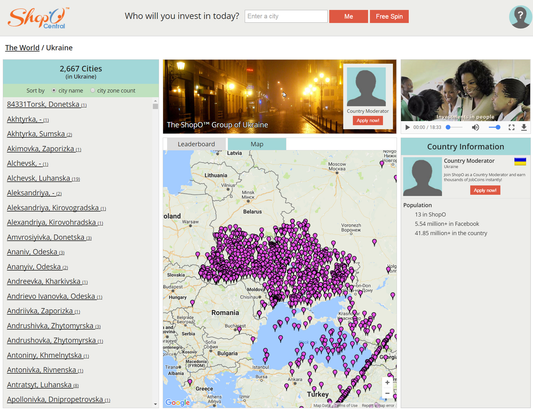Open The World breadcrumb link
This screenshot has width=533, height=410.
(x=22, y=48)
